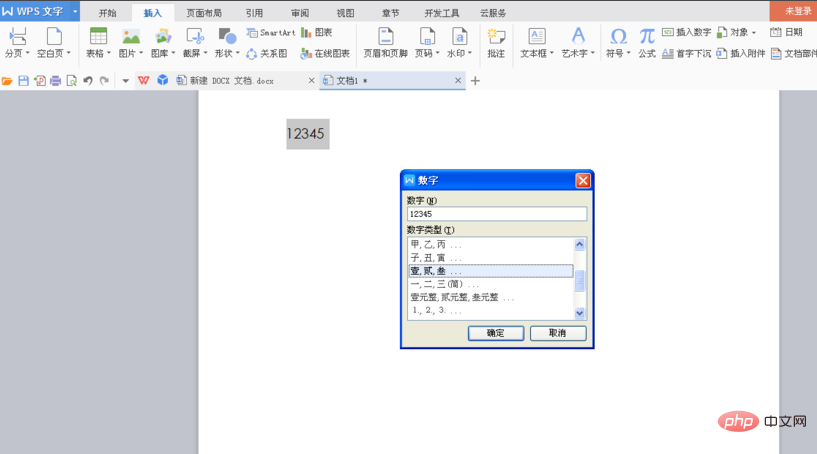Viewport: 817px width, 454px height.
Task: Click the 页眉和页脚 header and footer icon
Action: click(384, 37)
